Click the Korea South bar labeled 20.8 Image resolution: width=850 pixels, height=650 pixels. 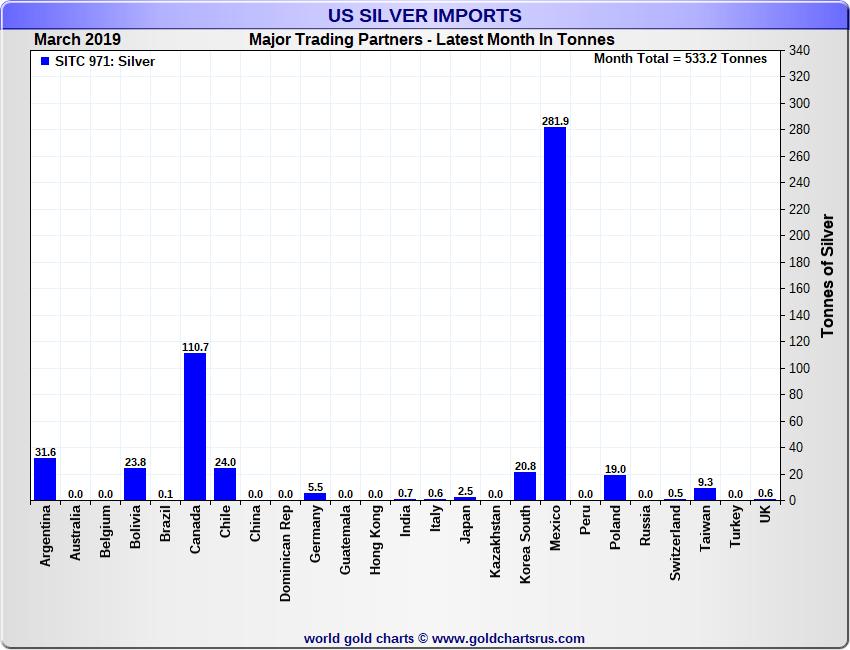pos(525,486)
